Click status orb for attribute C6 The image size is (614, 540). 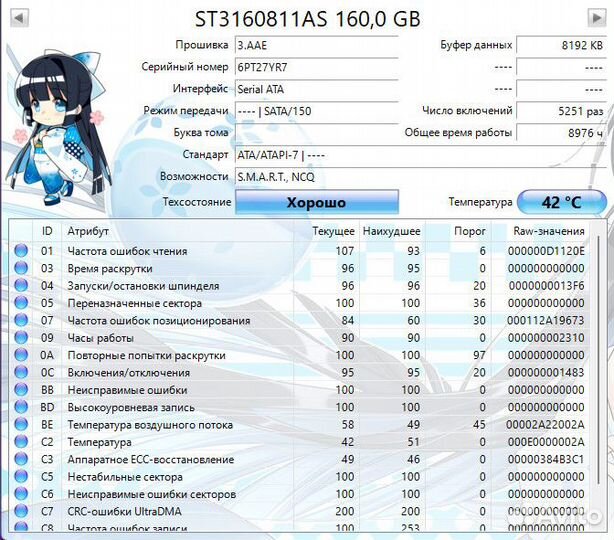(21, 494)
